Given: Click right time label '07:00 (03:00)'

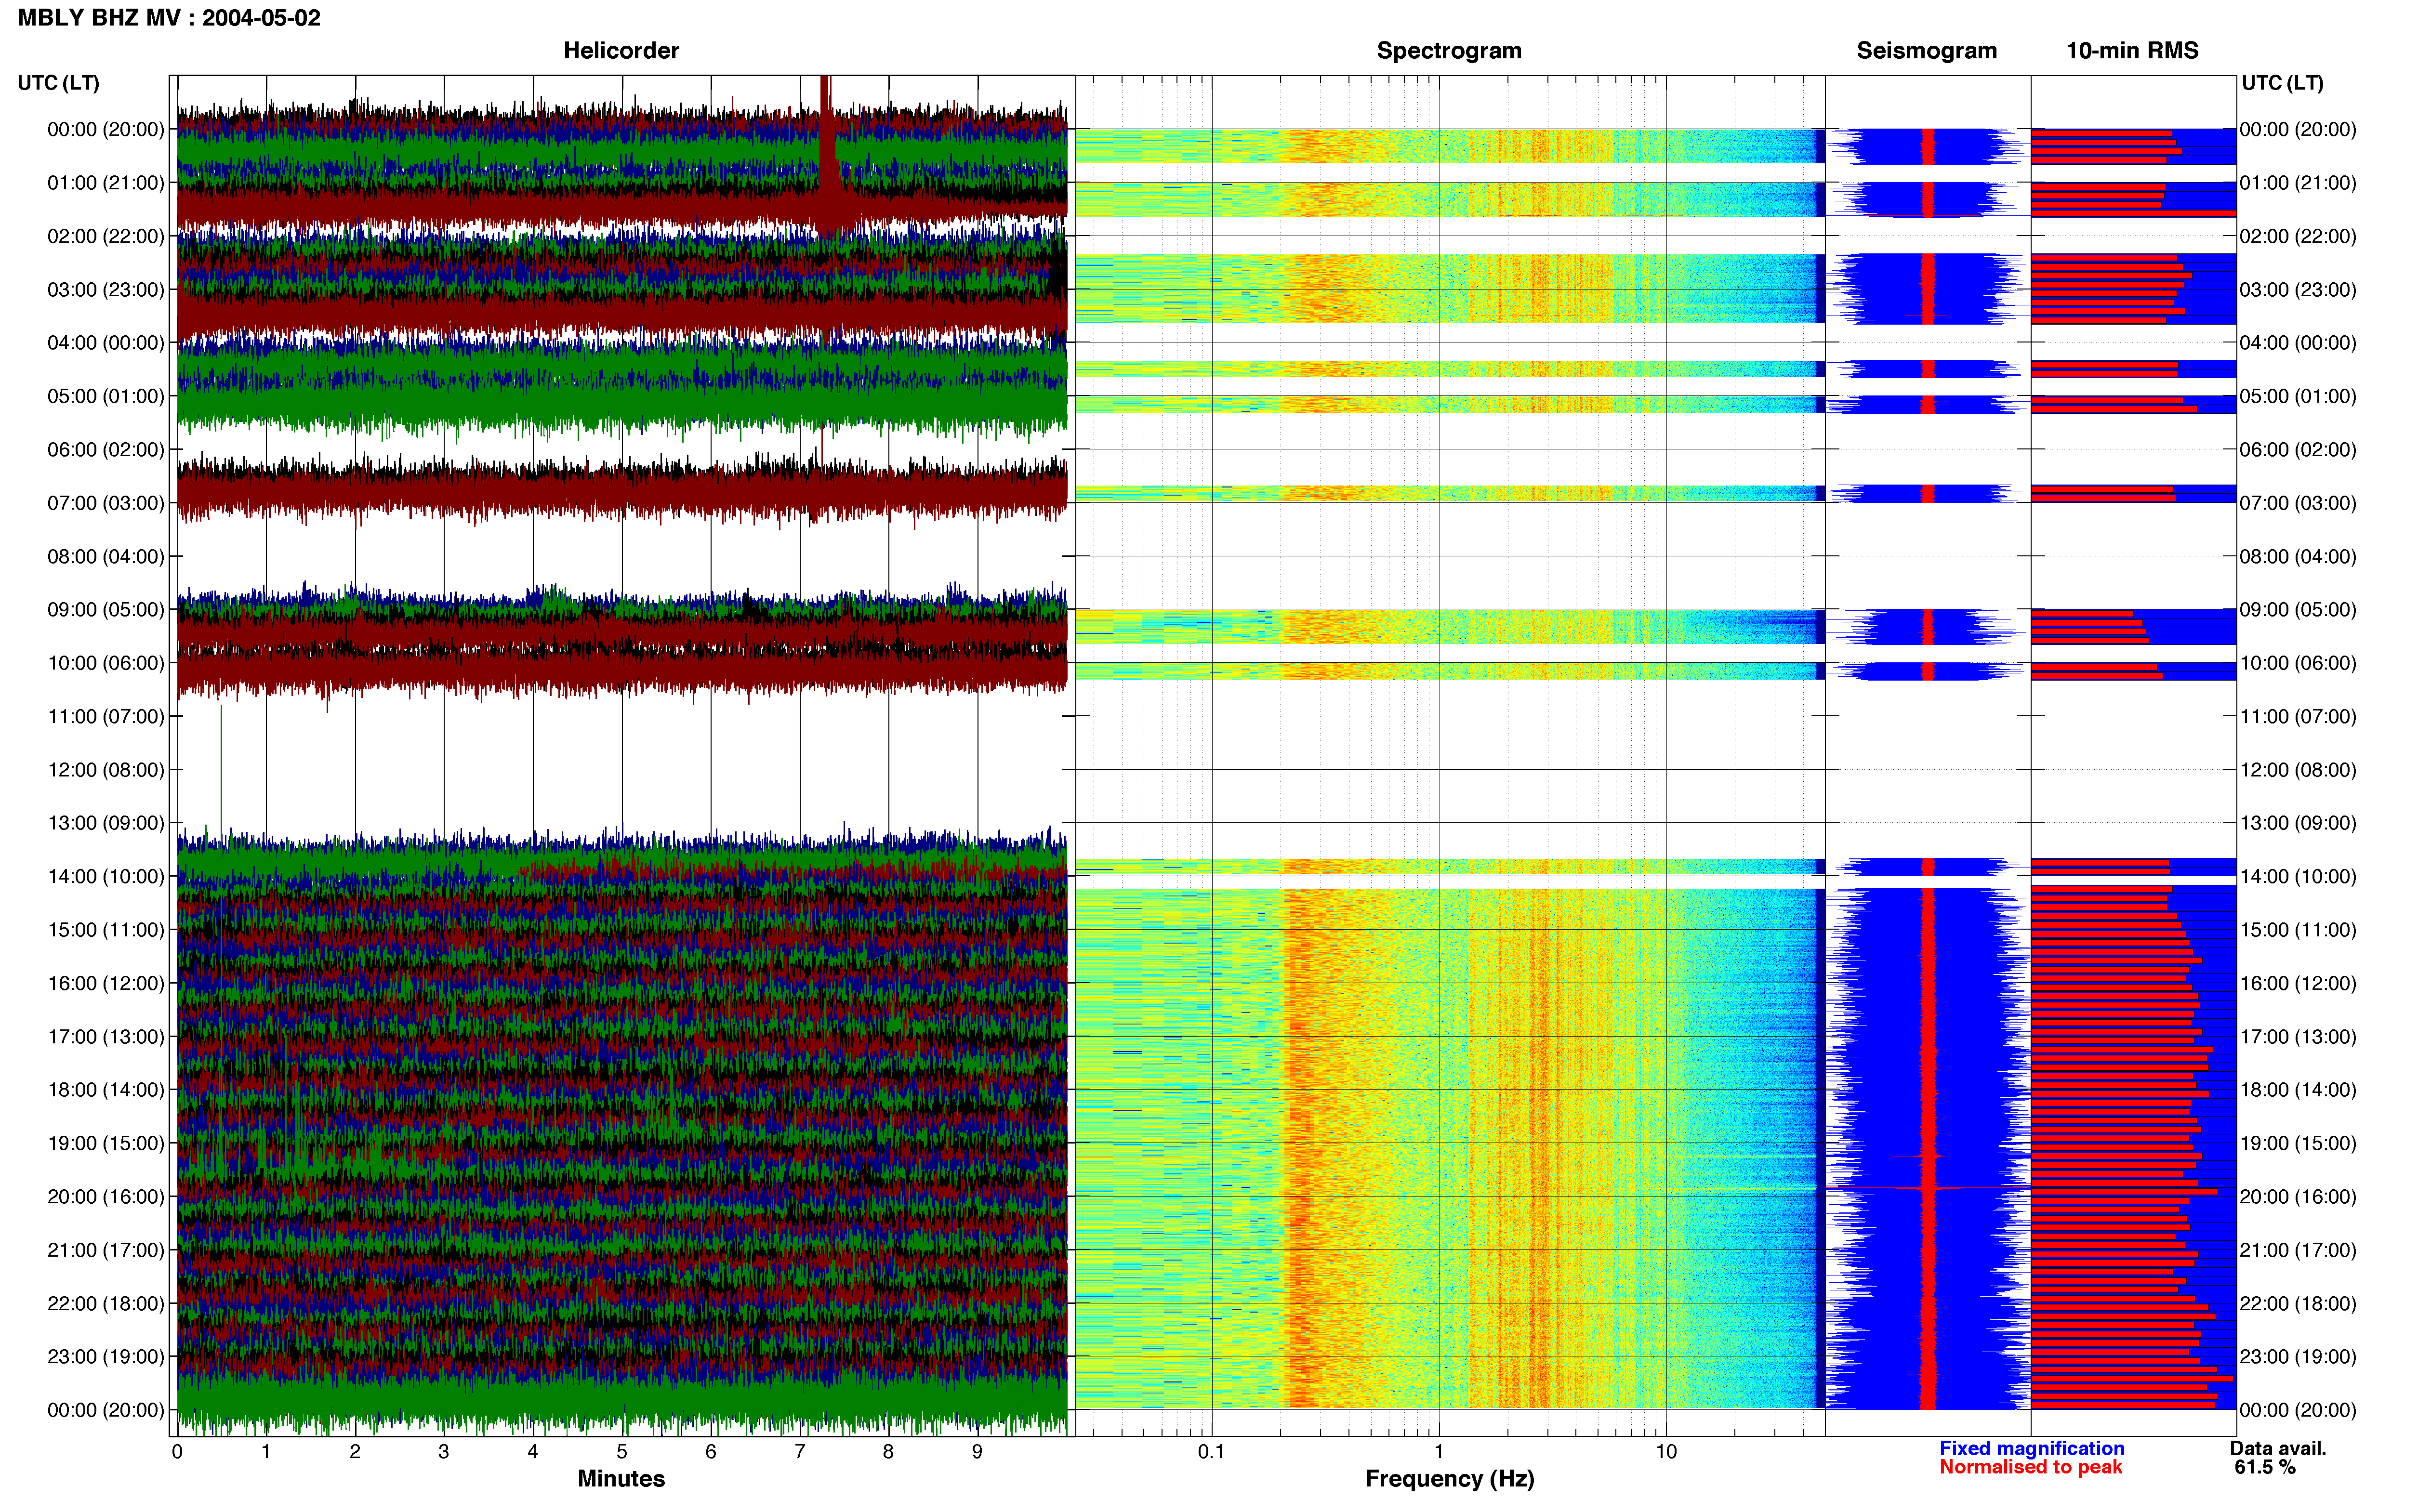Looking at the screenshot, I should [2298, 503].
